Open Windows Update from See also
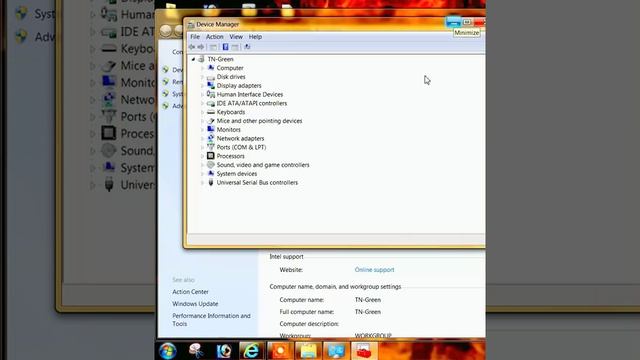The image size is (640, 360). [x=195, y=304]
